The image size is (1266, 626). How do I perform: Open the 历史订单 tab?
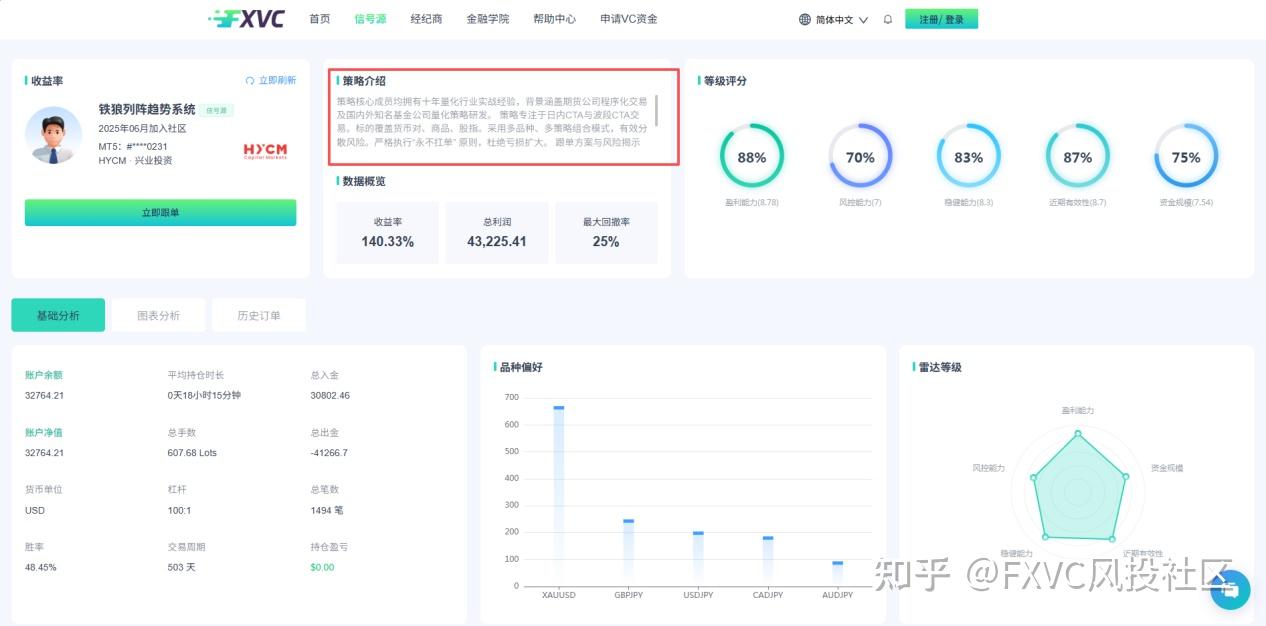coord(258,314)
